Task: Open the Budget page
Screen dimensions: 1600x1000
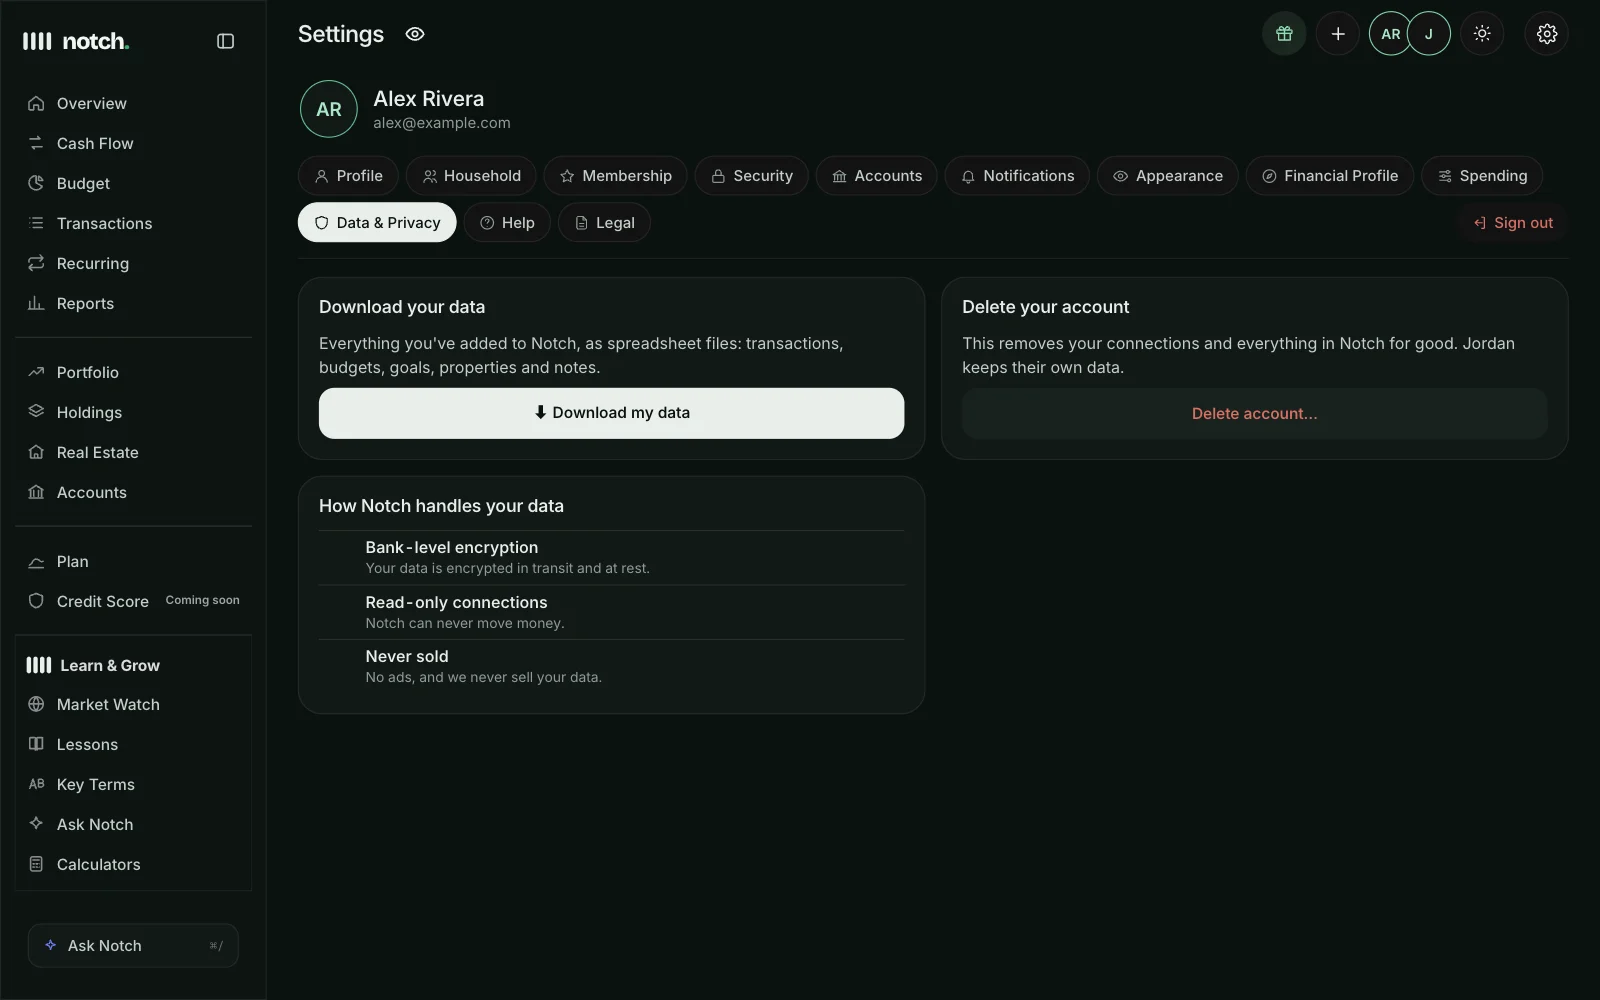Action: click(x=134, y=183)
